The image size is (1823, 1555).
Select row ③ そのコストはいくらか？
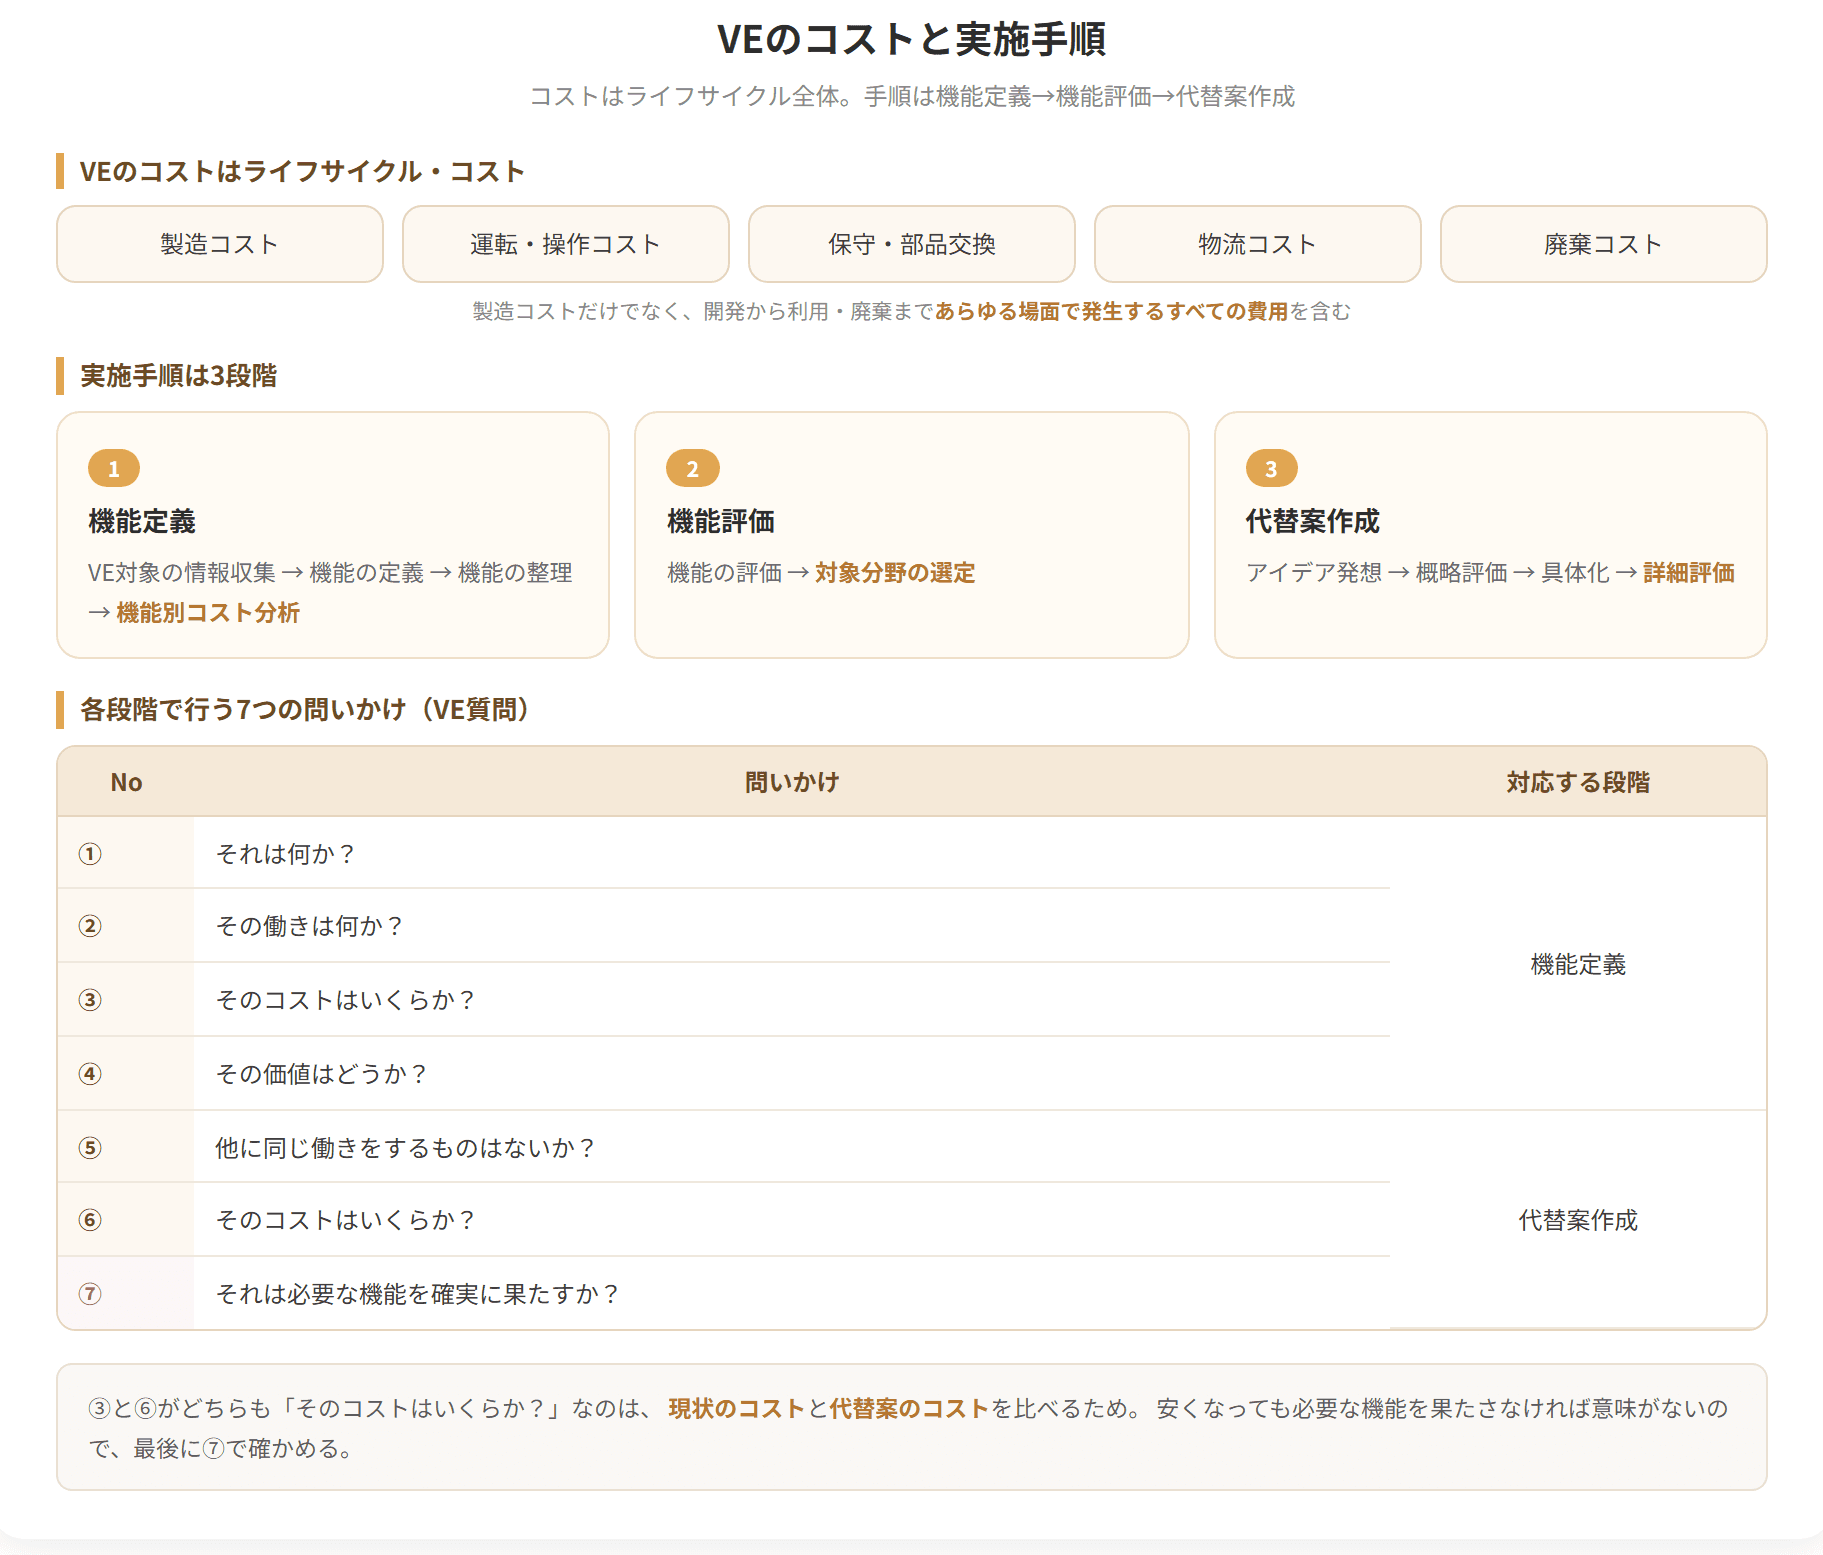coord(724,1000)
